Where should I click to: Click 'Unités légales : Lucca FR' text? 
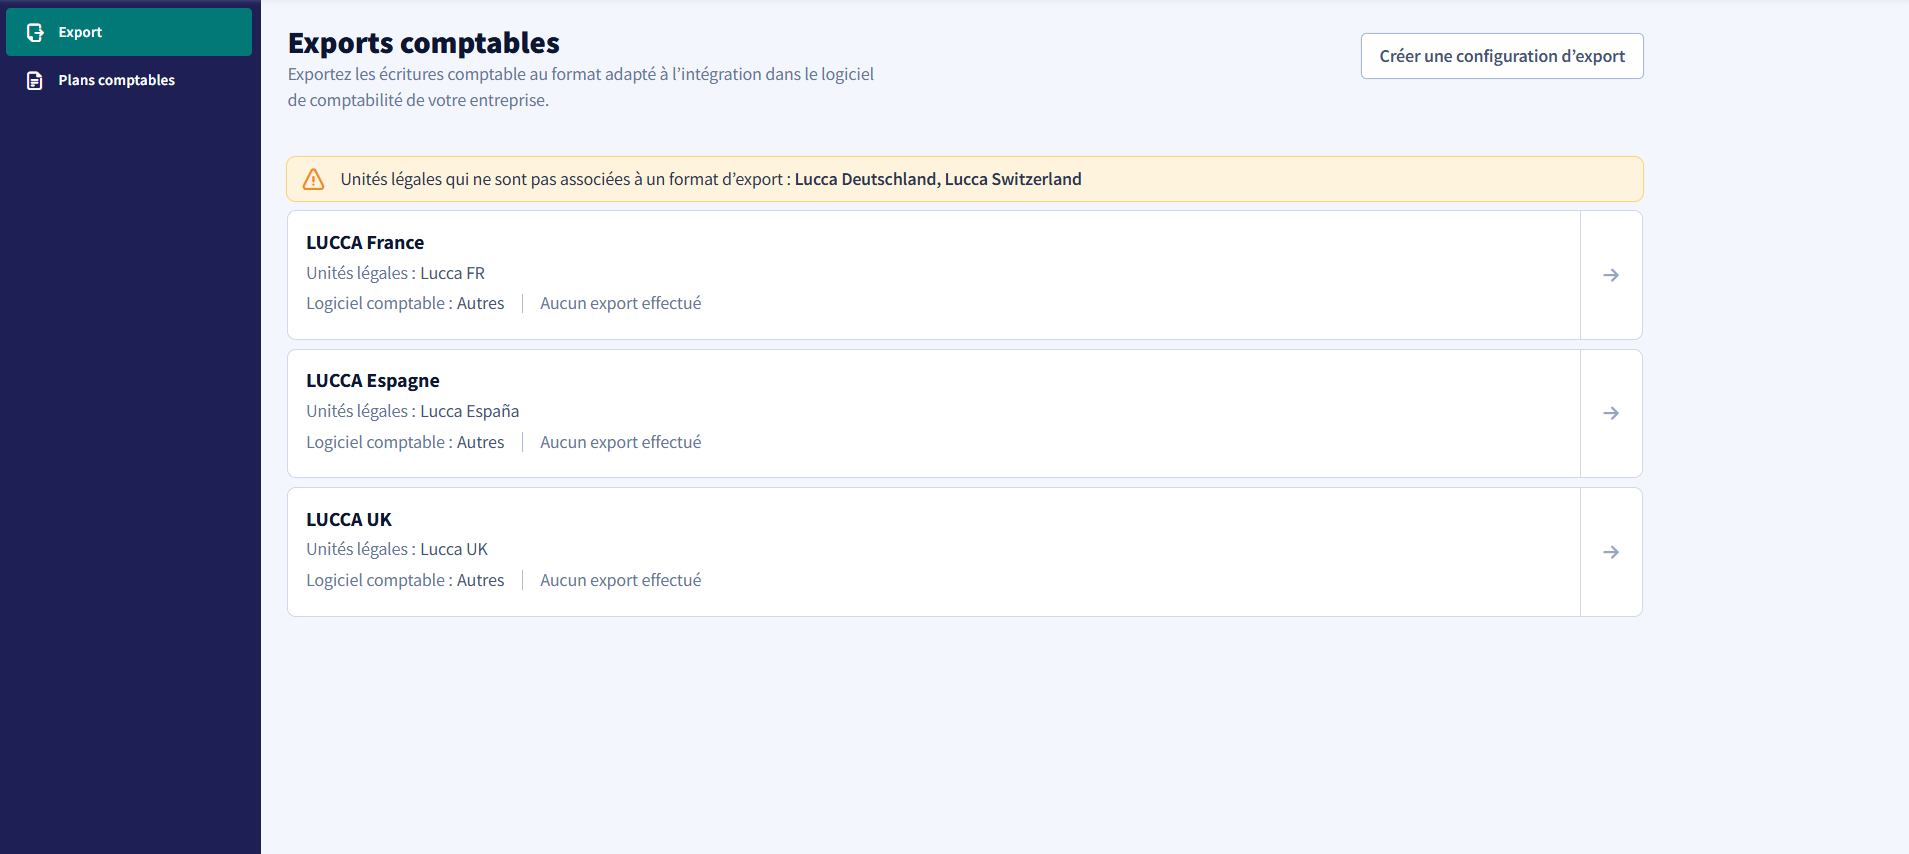tap(395, 273)
